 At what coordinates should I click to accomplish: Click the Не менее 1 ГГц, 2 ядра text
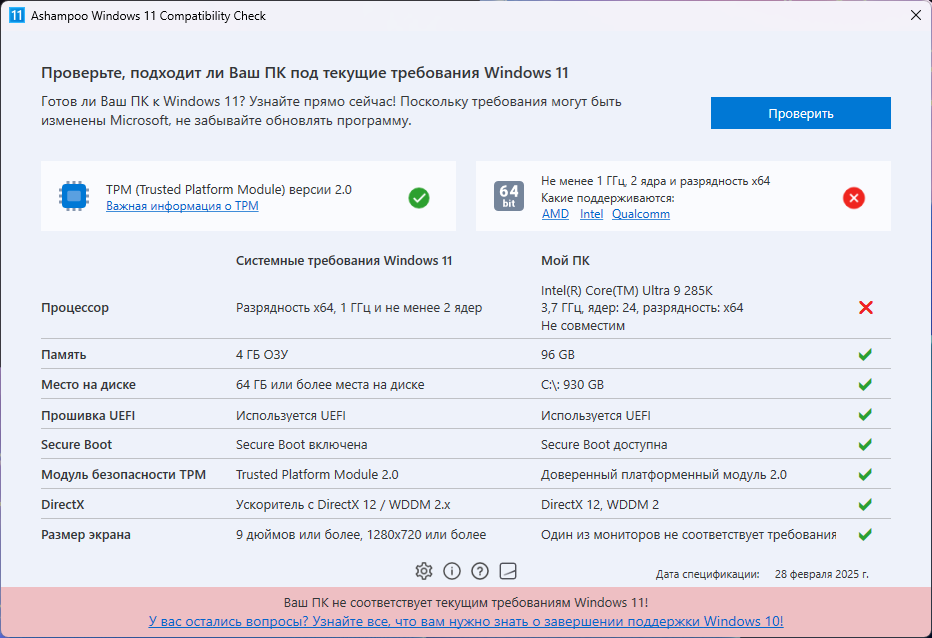click(655, 181)
